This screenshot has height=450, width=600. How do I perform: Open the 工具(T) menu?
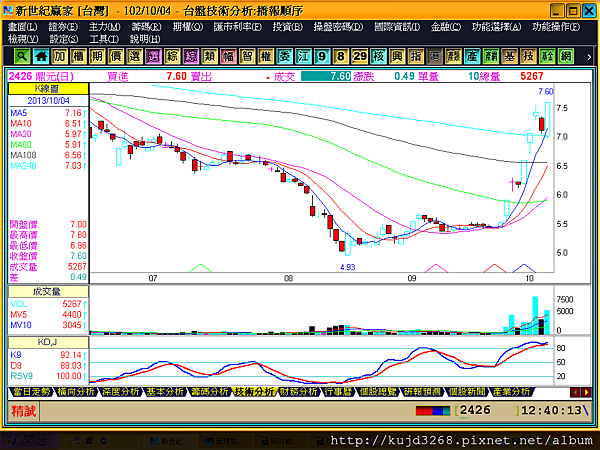click(x=104, y=39)
